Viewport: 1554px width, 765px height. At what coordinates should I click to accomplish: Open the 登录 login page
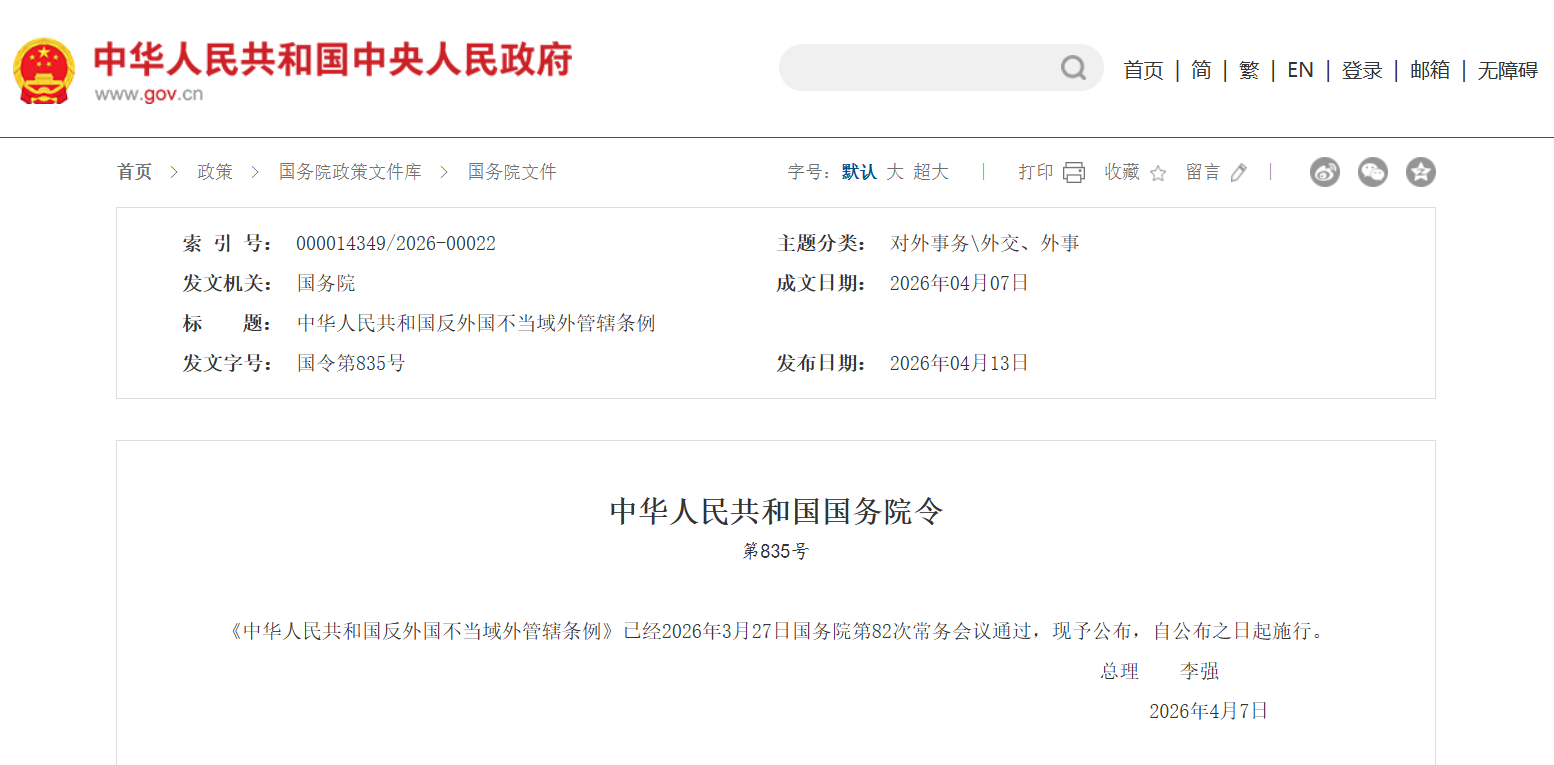click(1361, 69)
